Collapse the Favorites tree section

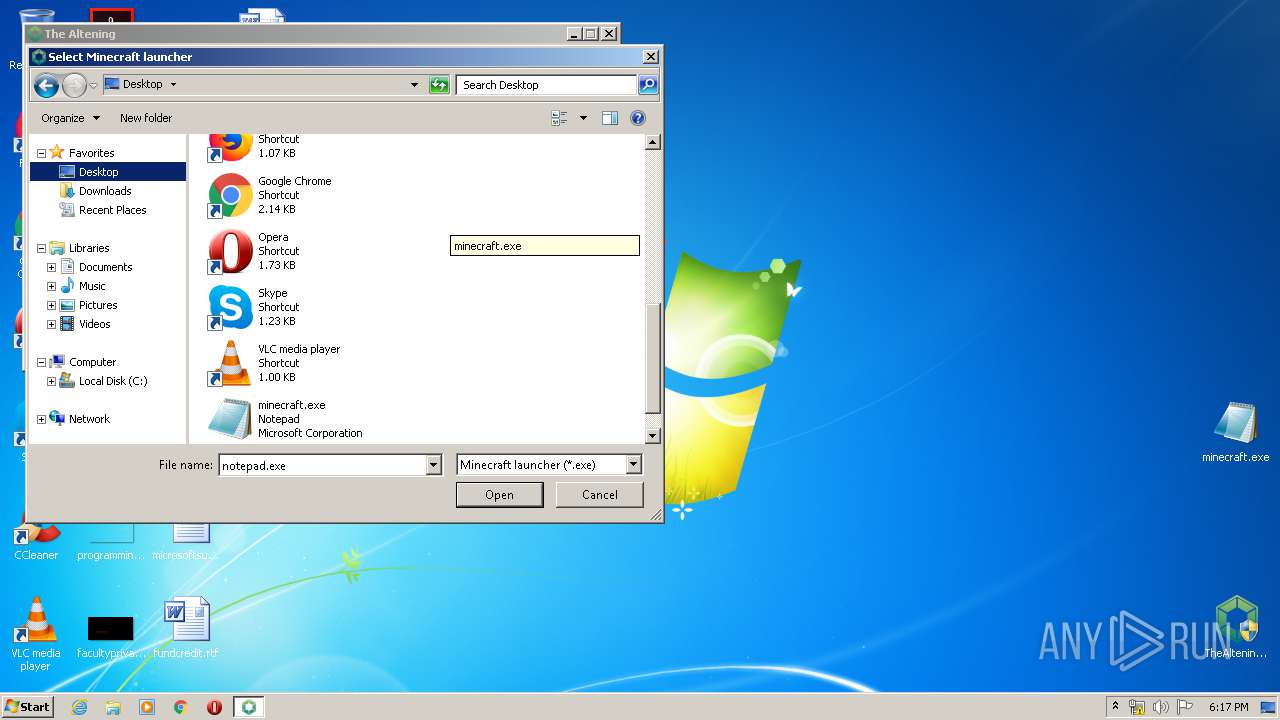tap(41, 153)
